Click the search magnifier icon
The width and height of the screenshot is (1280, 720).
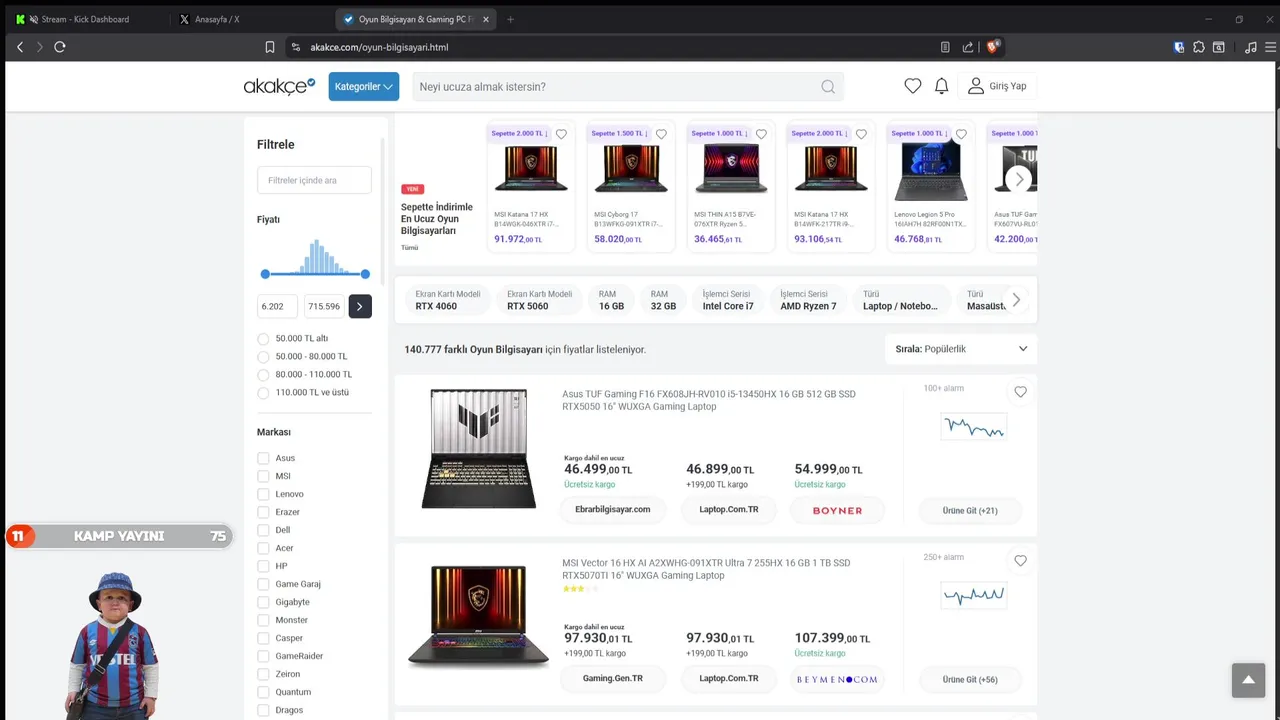828,87
